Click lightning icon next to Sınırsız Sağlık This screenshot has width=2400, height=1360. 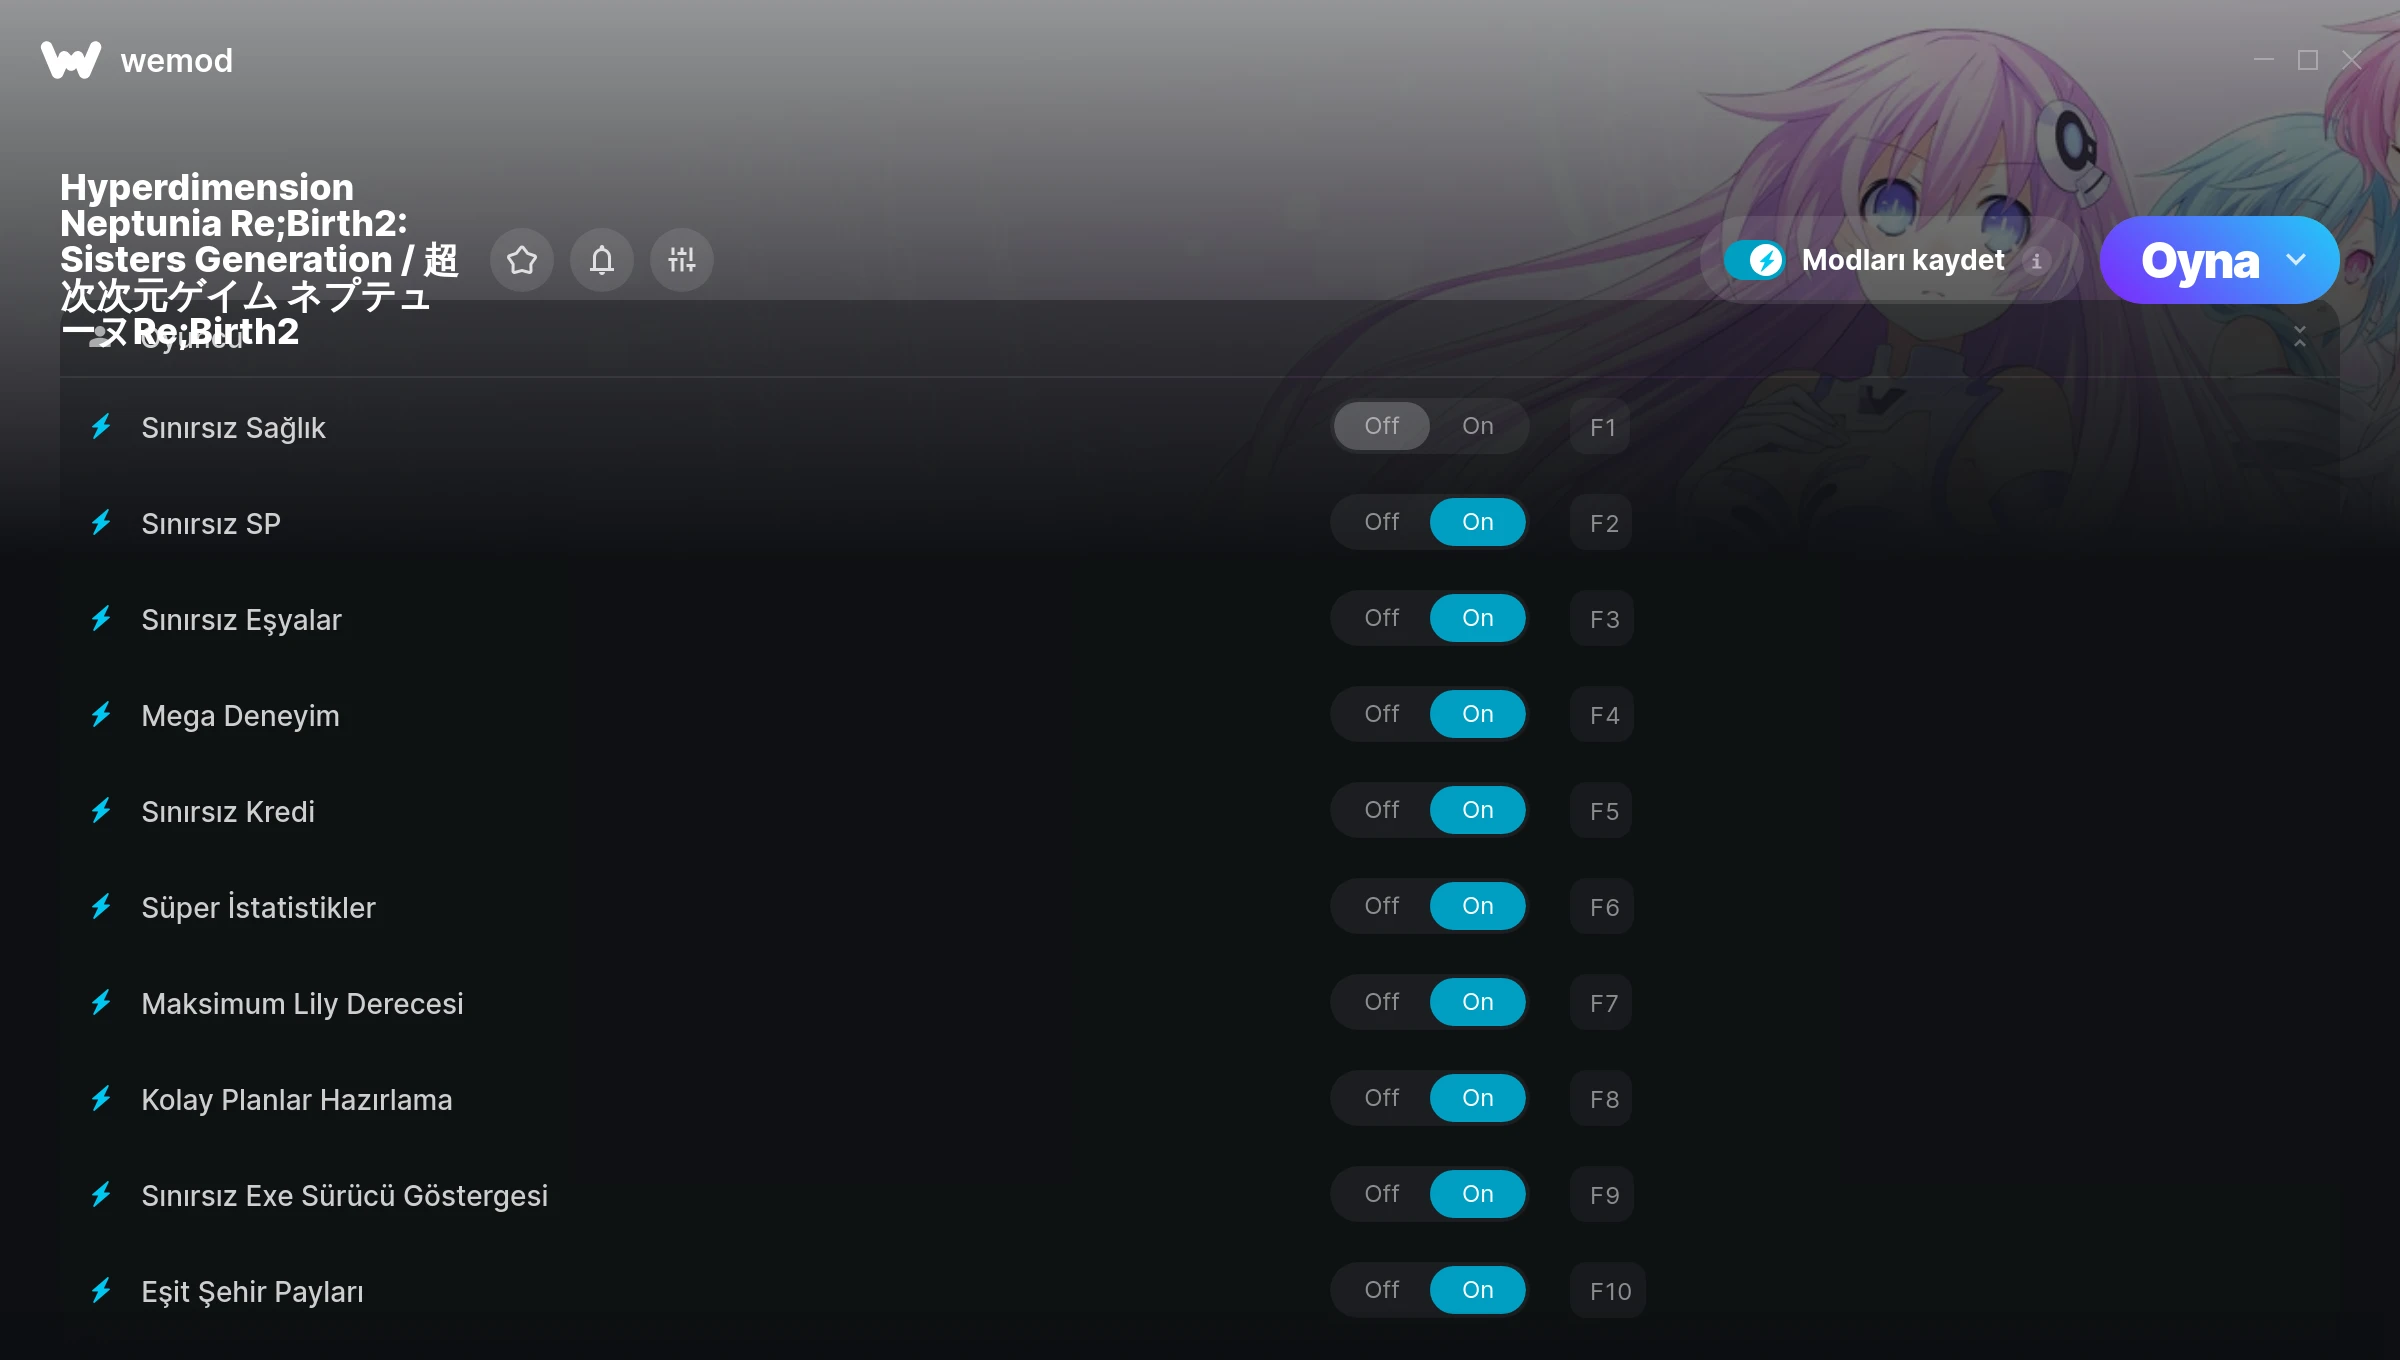(101, 427)
